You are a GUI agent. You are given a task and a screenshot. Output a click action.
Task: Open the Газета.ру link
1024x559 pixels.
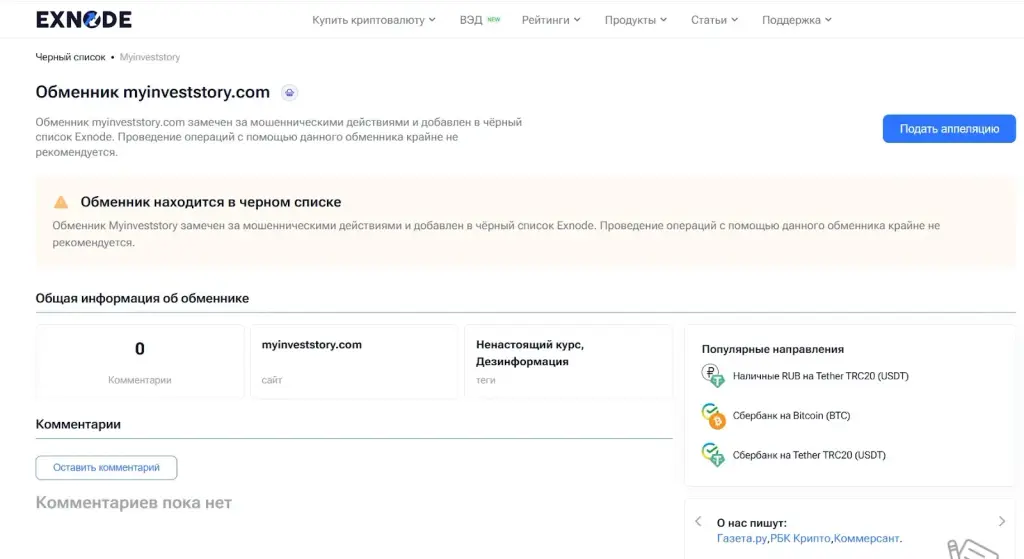tap(742, 539)
